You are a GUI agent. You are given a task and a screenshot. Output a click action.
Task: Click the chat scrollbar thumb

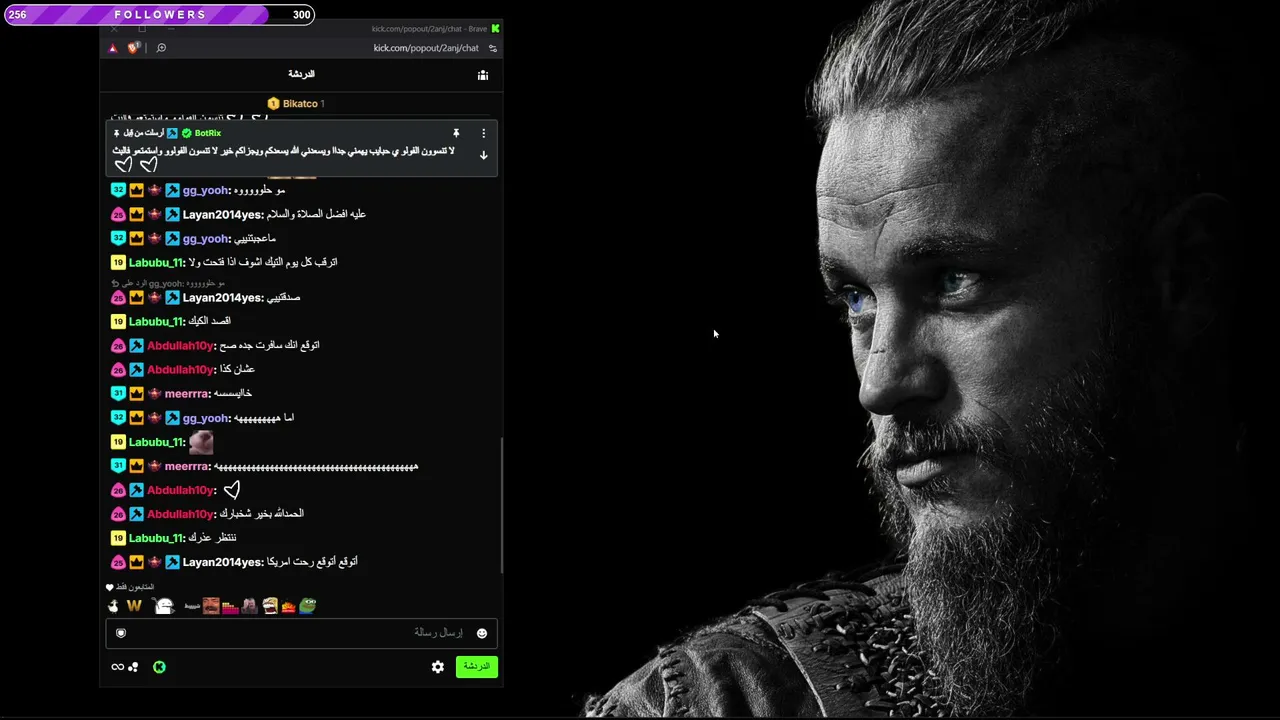[501, 505]
